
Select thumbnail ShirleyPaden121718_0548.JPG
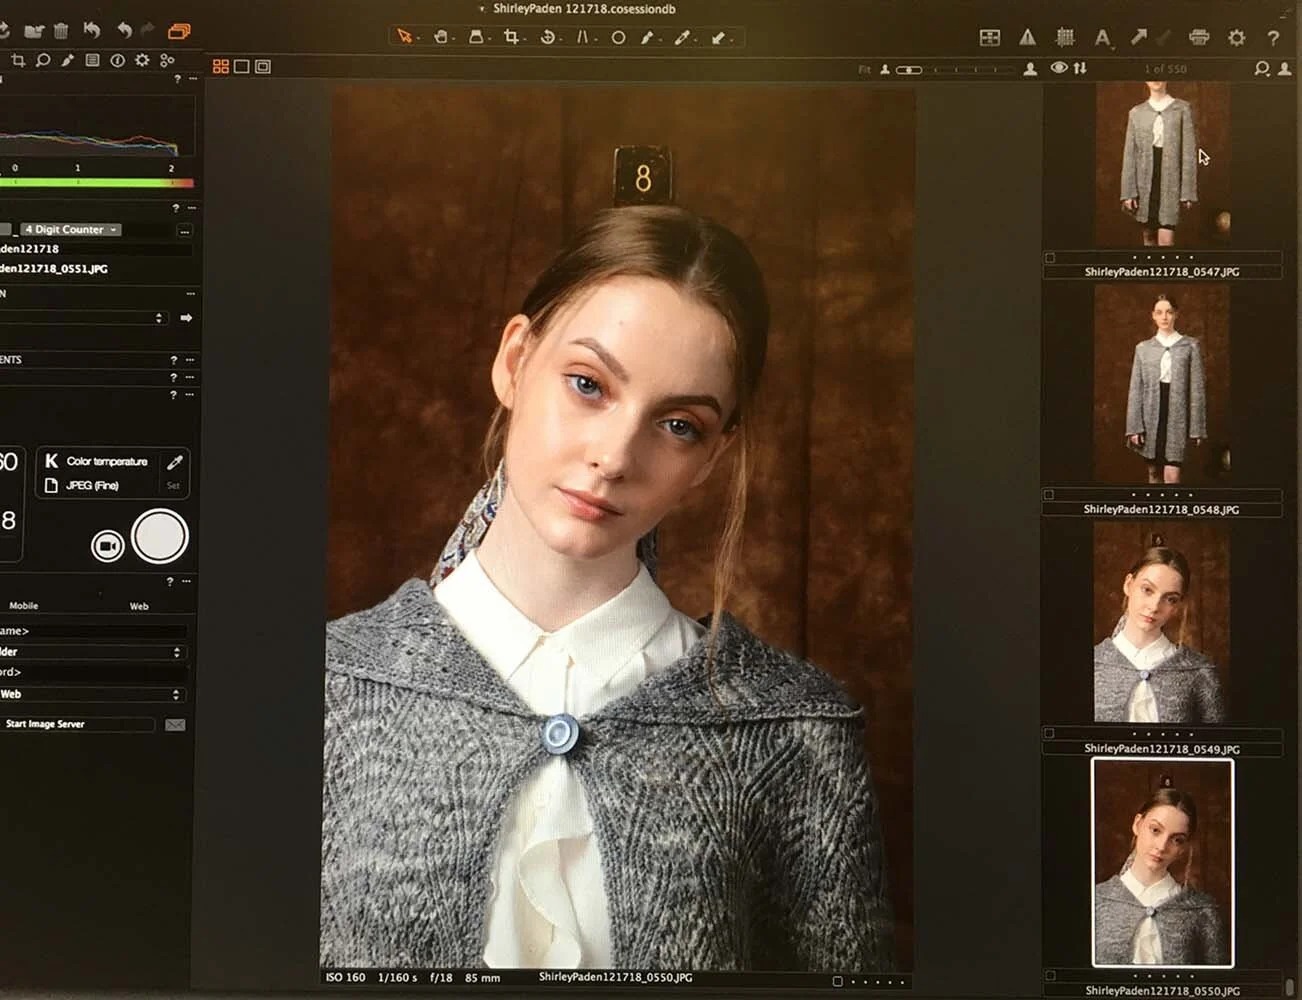coord(1162,384)
